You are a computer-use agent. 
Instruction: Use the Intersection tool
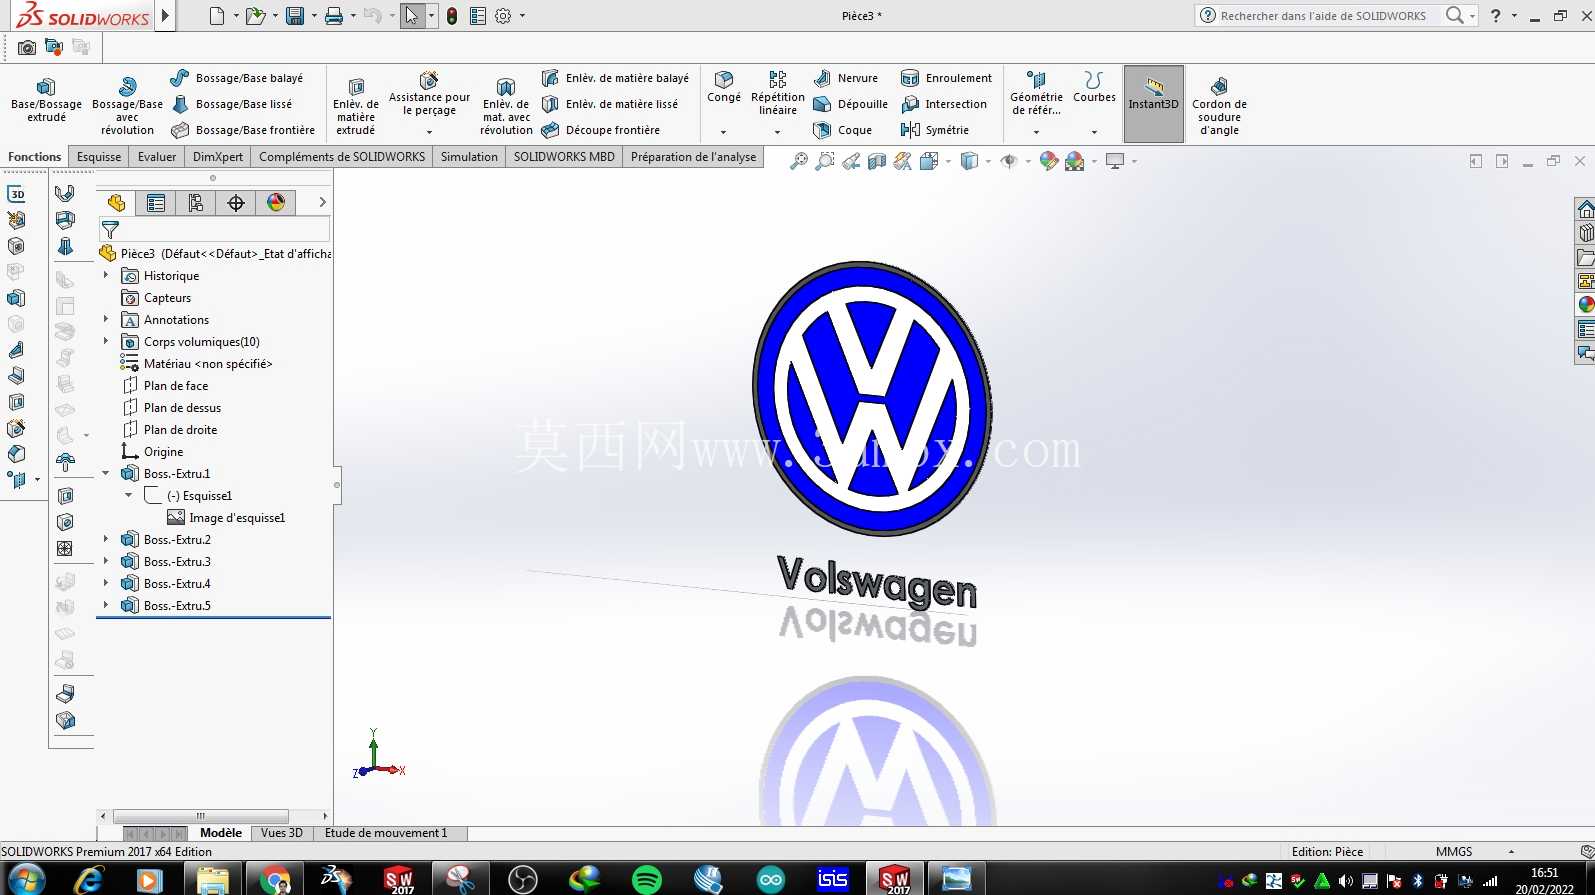click(944, 104)
